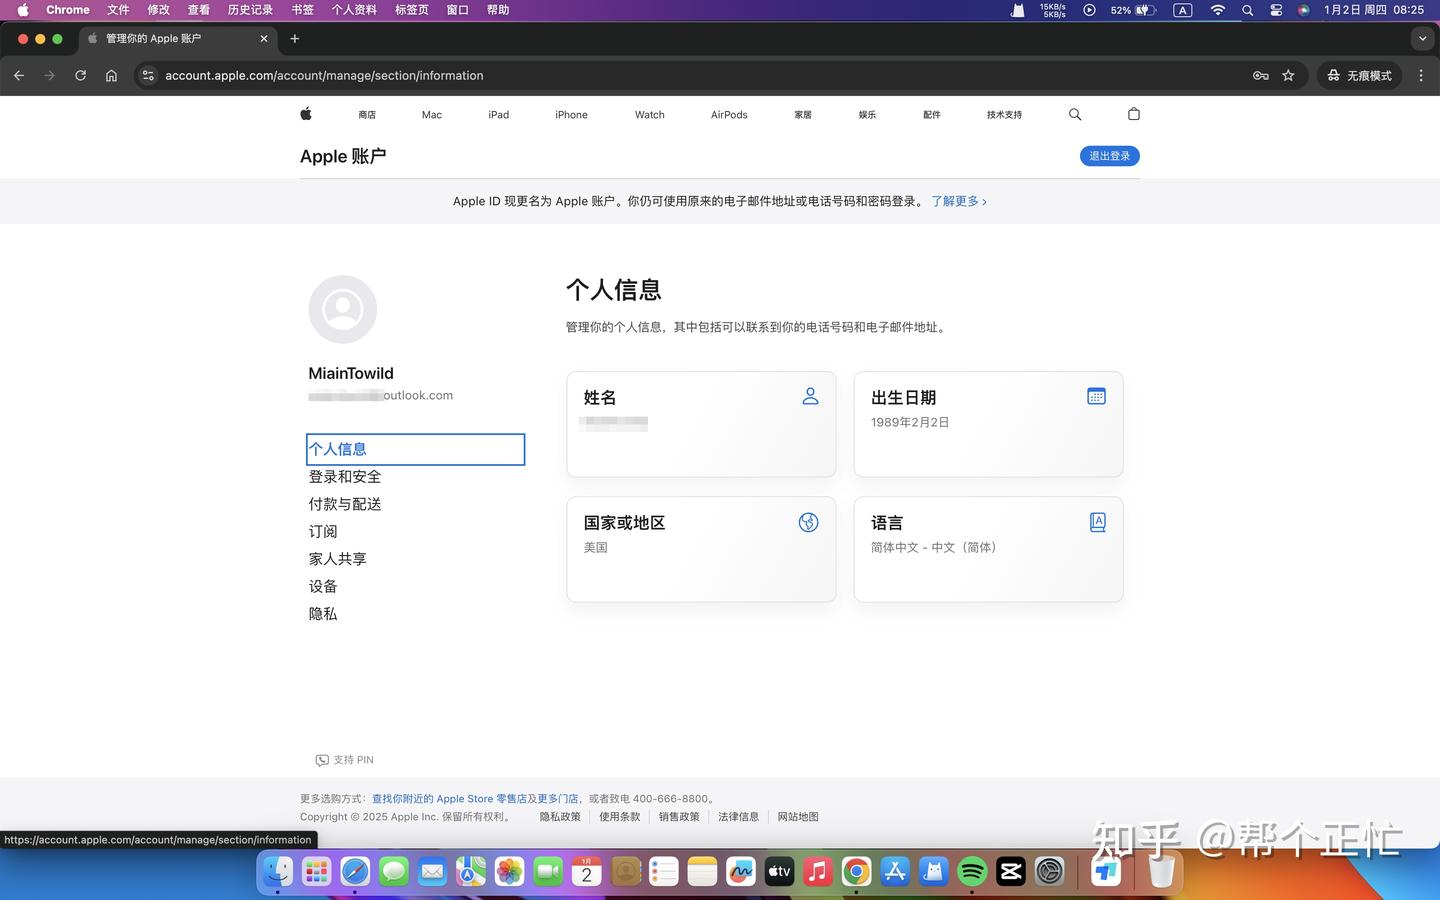Bookmark this page via the star icon
The image size is (1440, 900).
coord(1288,75)
